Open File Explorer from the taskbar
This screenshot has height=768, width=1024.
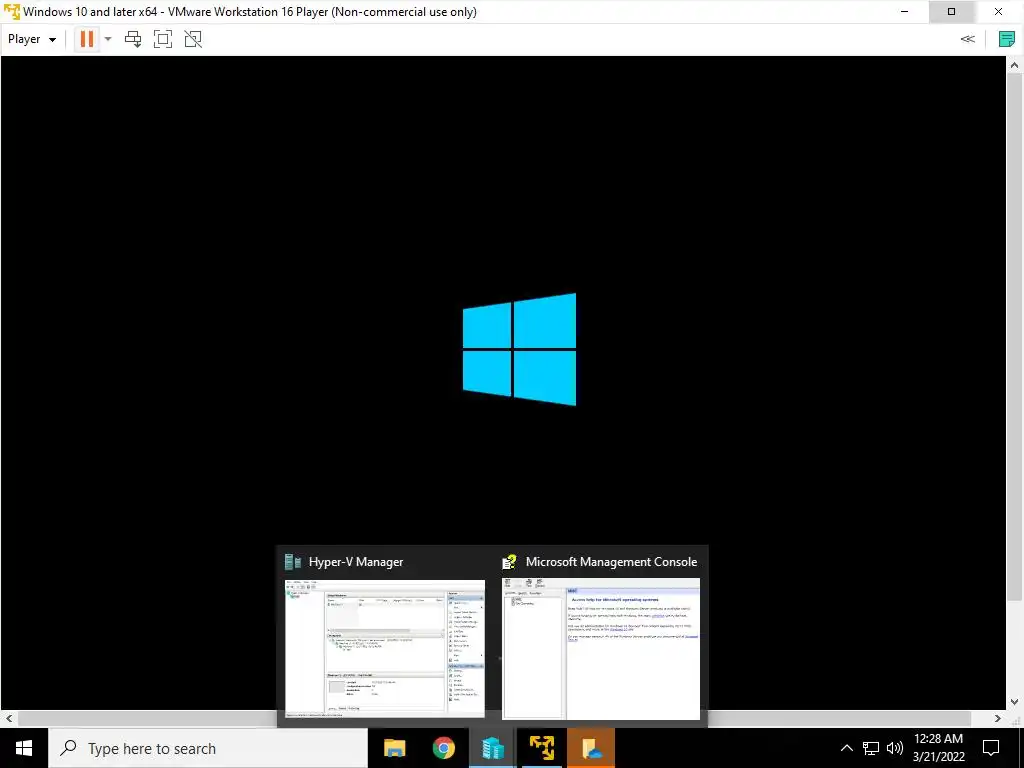[x=394, y=748]
